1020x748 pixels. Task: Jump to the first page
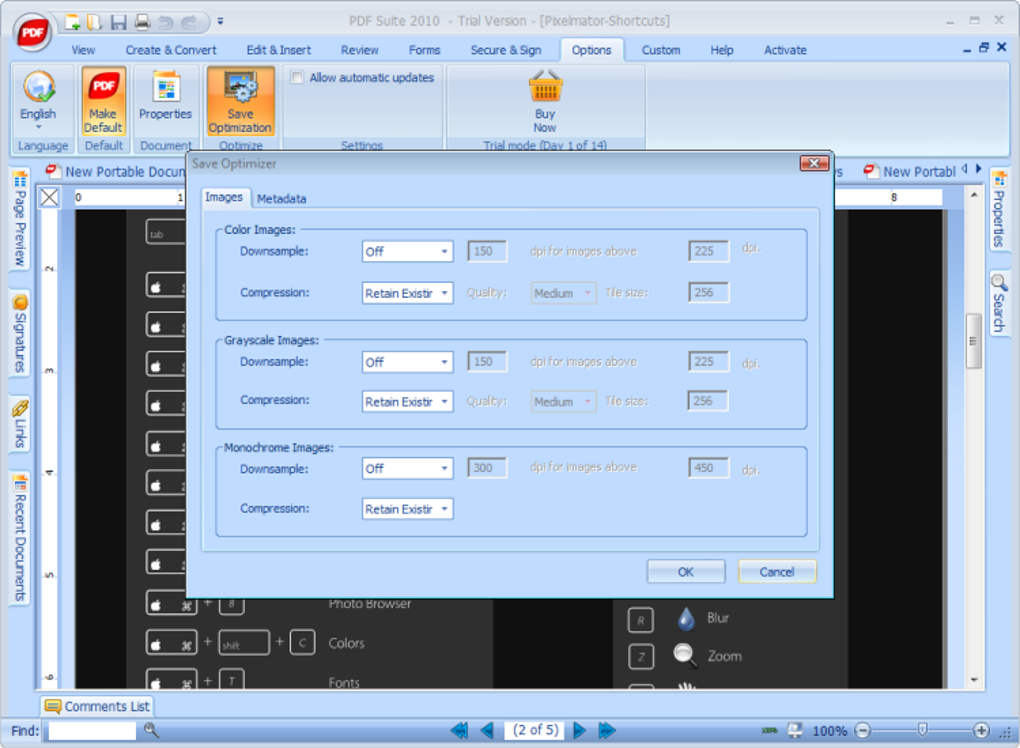click(459, 730)
